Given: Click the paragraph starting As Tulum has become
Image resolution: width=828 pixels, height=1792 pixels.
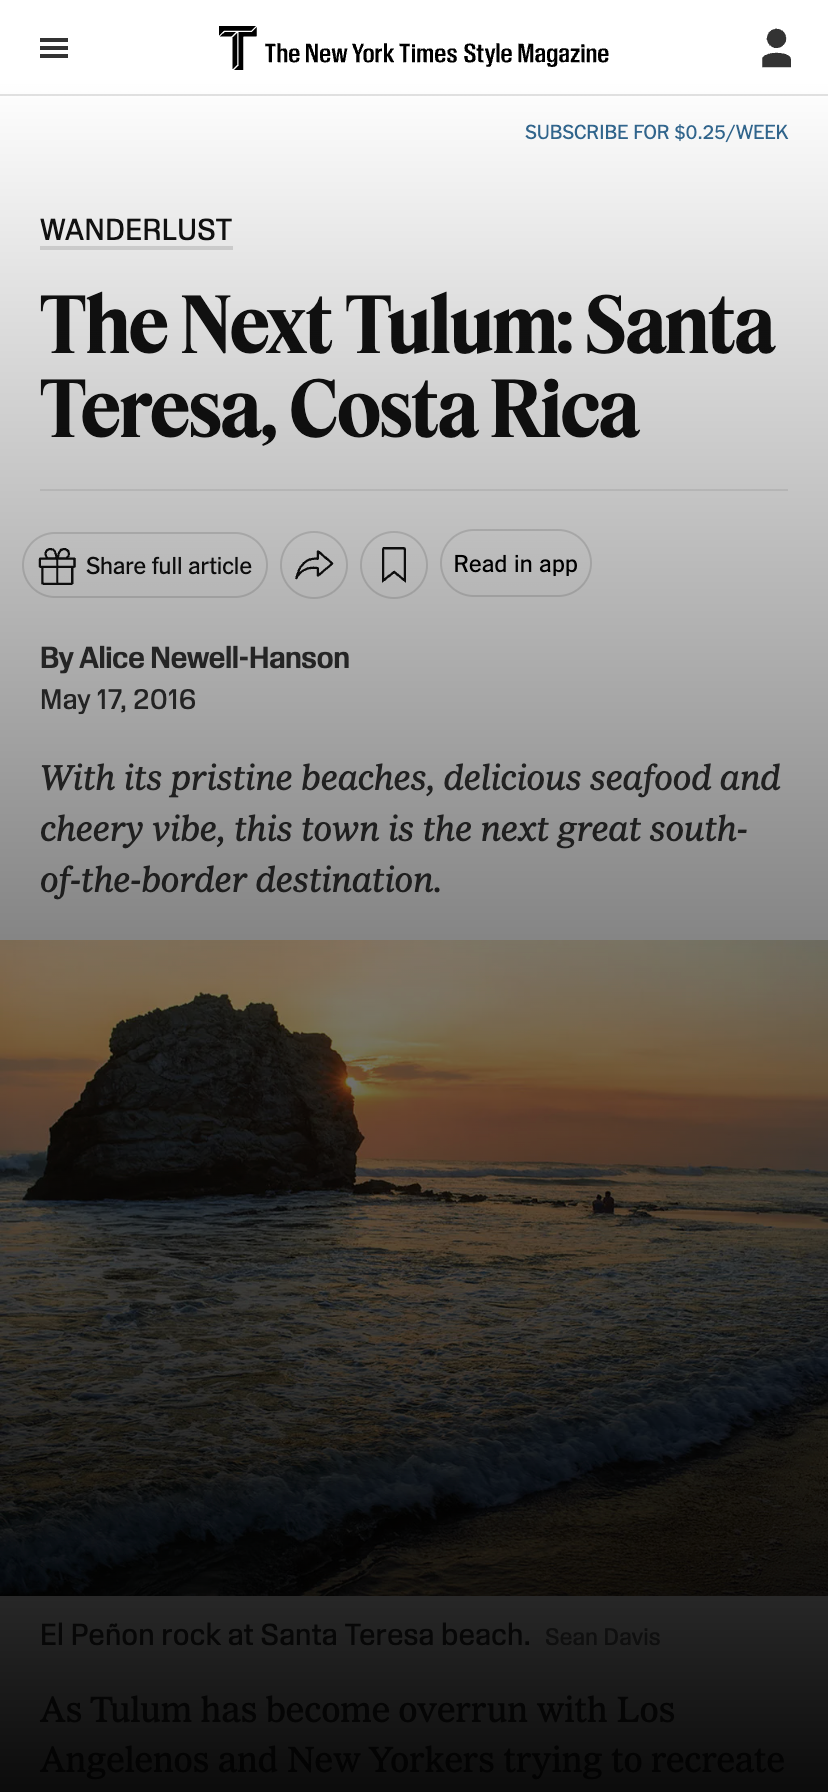Looking at the screenshot, I should 412,1735.
